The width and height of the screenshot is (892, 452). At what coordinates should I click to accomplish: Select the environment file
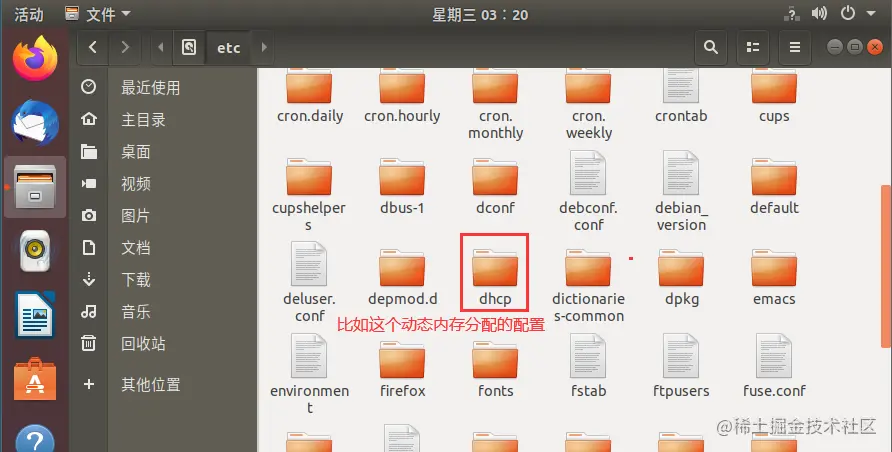click(x=309, y=375)
